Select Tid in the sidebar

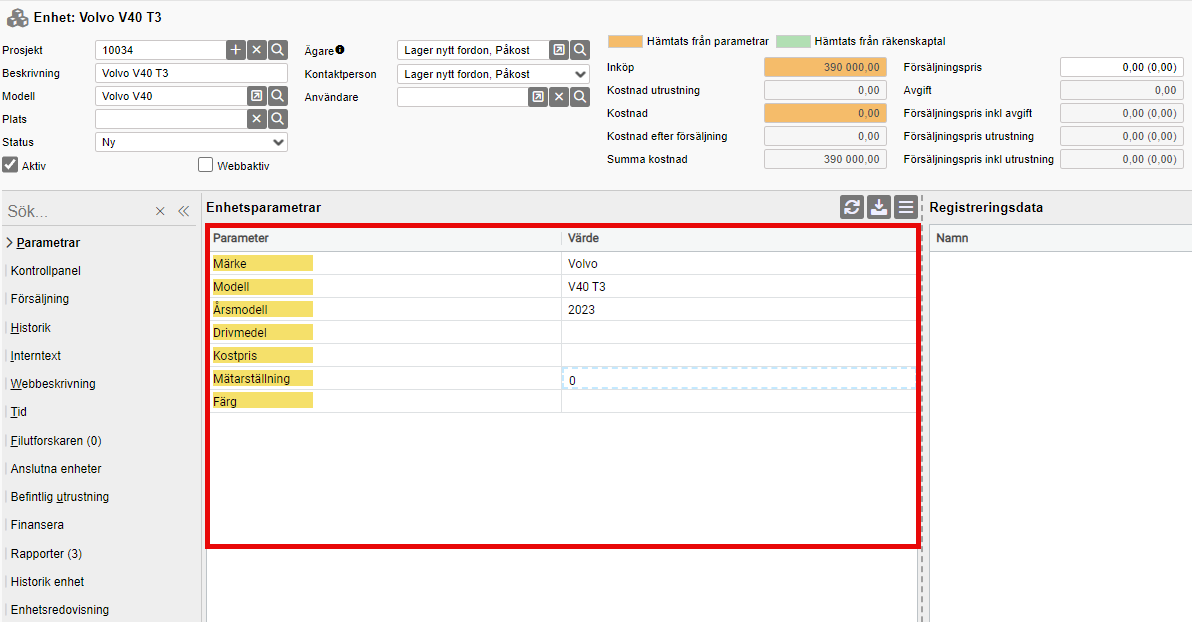click(18, 412)
